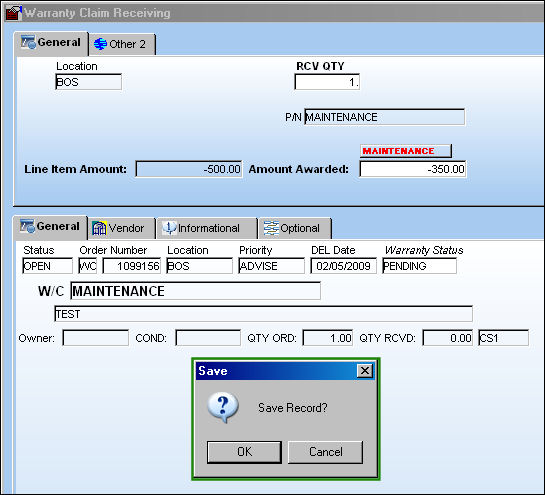Click the Order Number field 1099156
This screenshot has width=545, height=495.
132,266
